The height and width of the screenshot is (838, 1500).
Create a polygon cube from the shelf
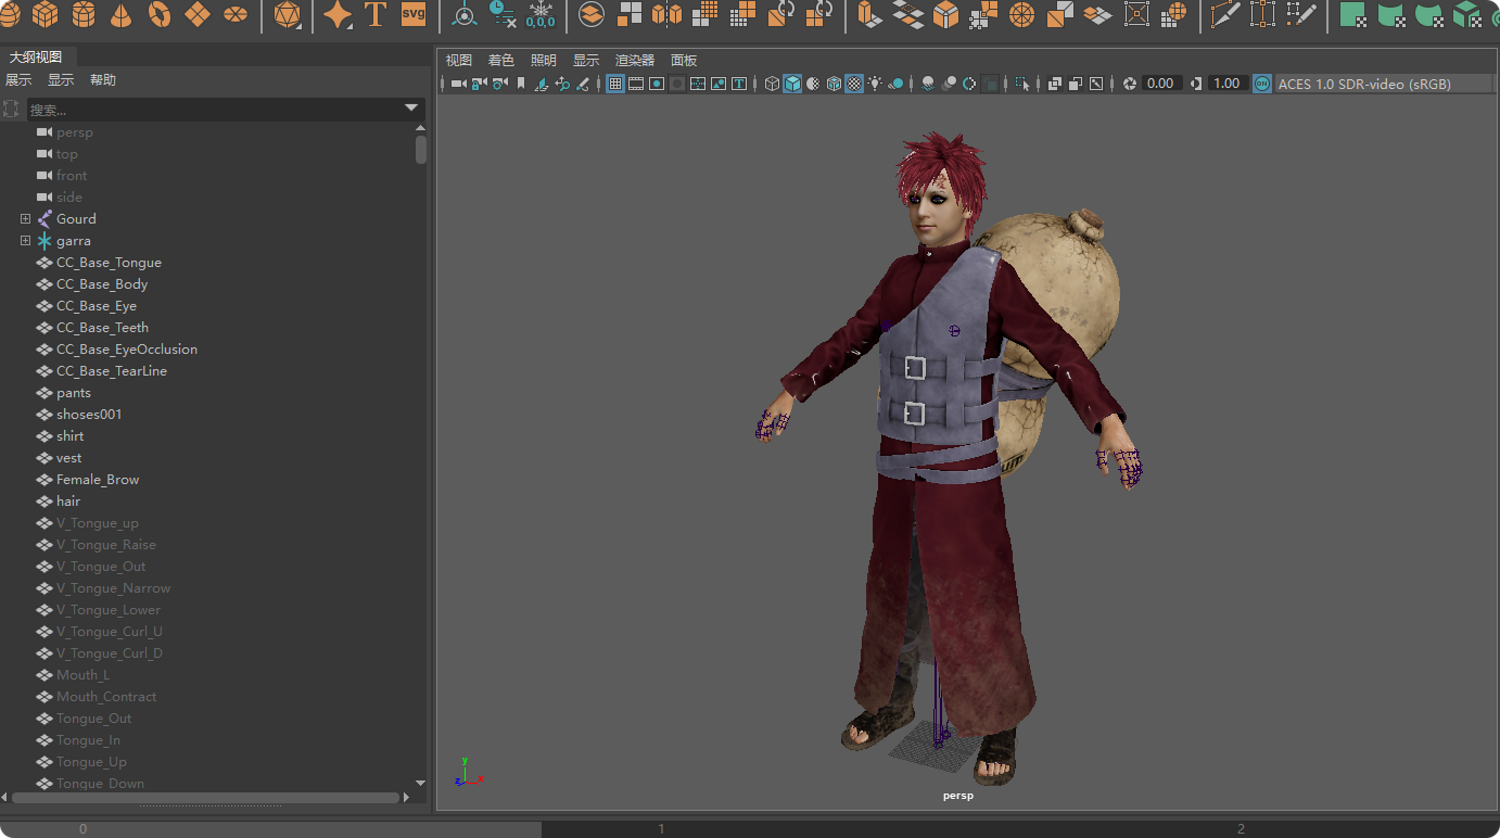coord(45,15)
